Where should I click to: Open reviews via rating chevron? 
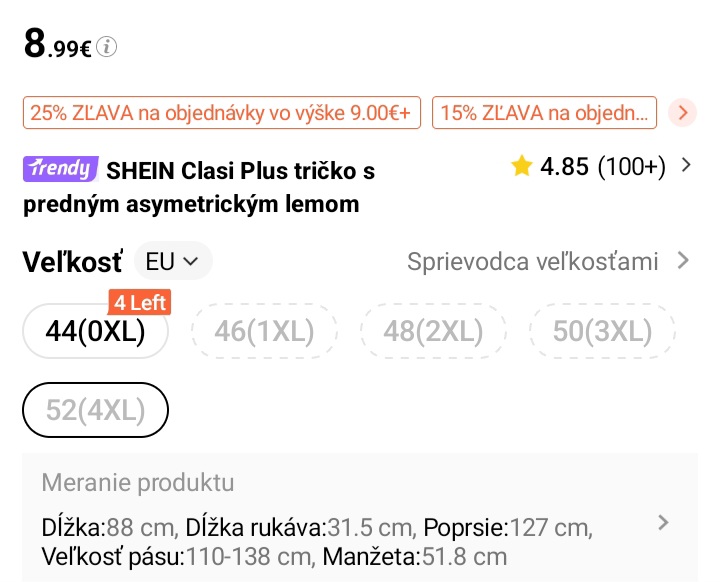pos(686,166)
